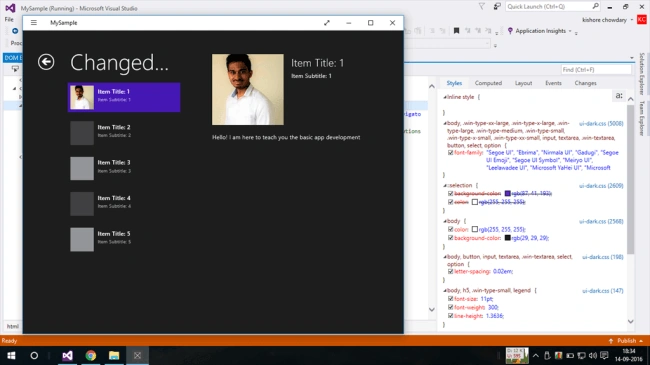The image size is (650, 365).
Task: Click the Application Insights icon
Action: coord(510,31)
